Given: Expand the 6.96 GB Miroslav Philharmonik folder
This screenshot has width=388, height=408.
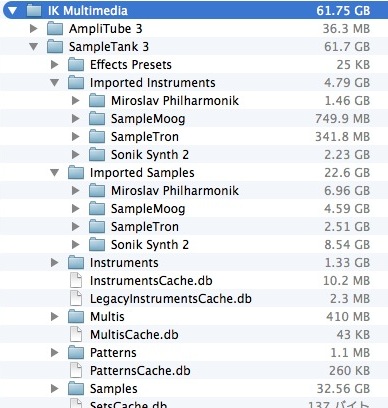Looking at the screenshot, I should (76, 191).
